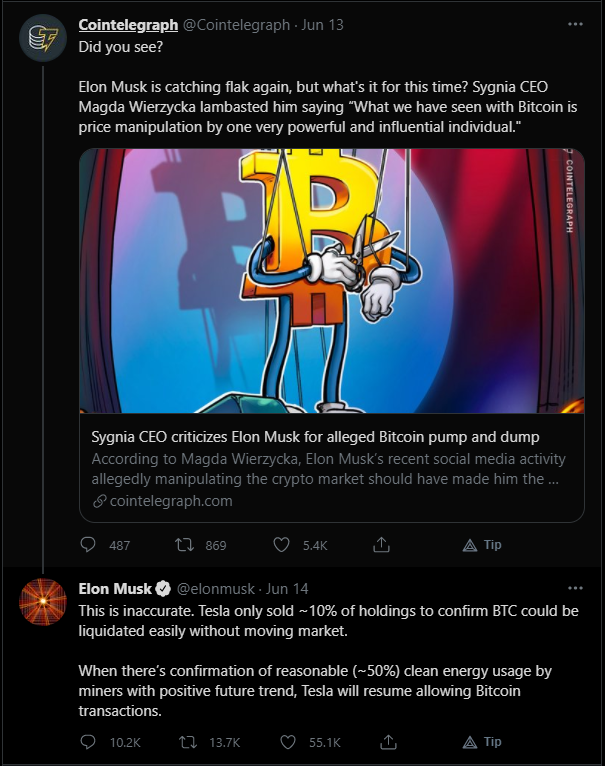The width and height of the screenshot is (605, 766).
Task: Click the @elonmusk handle
Action: pyautogui.click(x=216, y=589)
